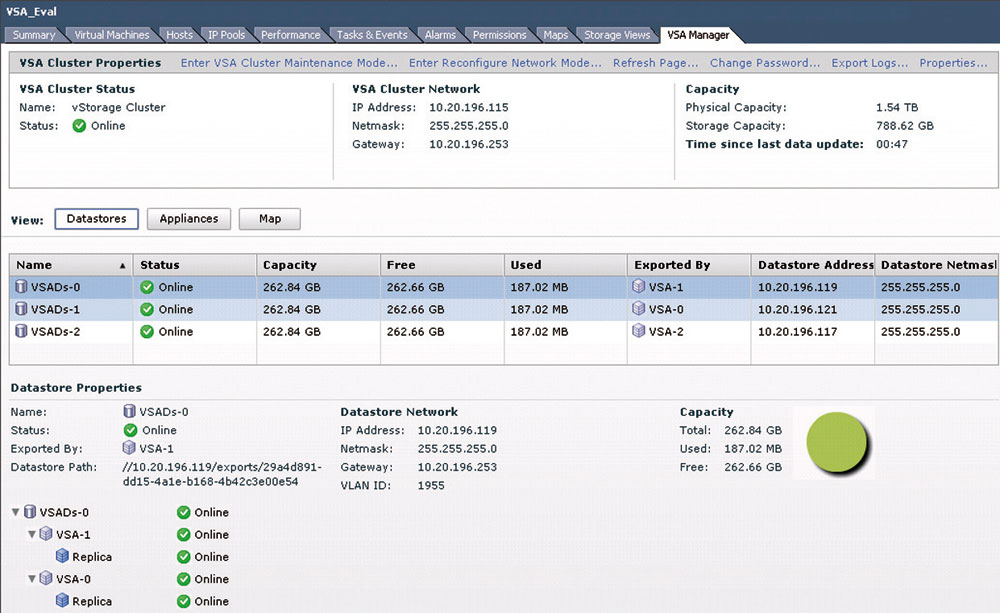Viewport: 1000px width, 613px height.
Task: Click VLAN ID value 1955
Action: pyautogui.click(x=431, y=485)
